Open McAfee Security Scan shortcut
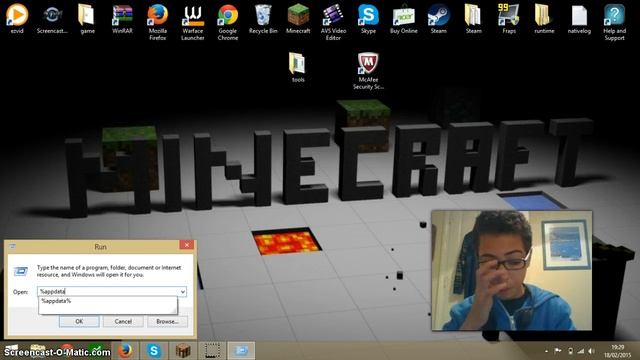Screen dimensions: 640x360 click(368, 71)
